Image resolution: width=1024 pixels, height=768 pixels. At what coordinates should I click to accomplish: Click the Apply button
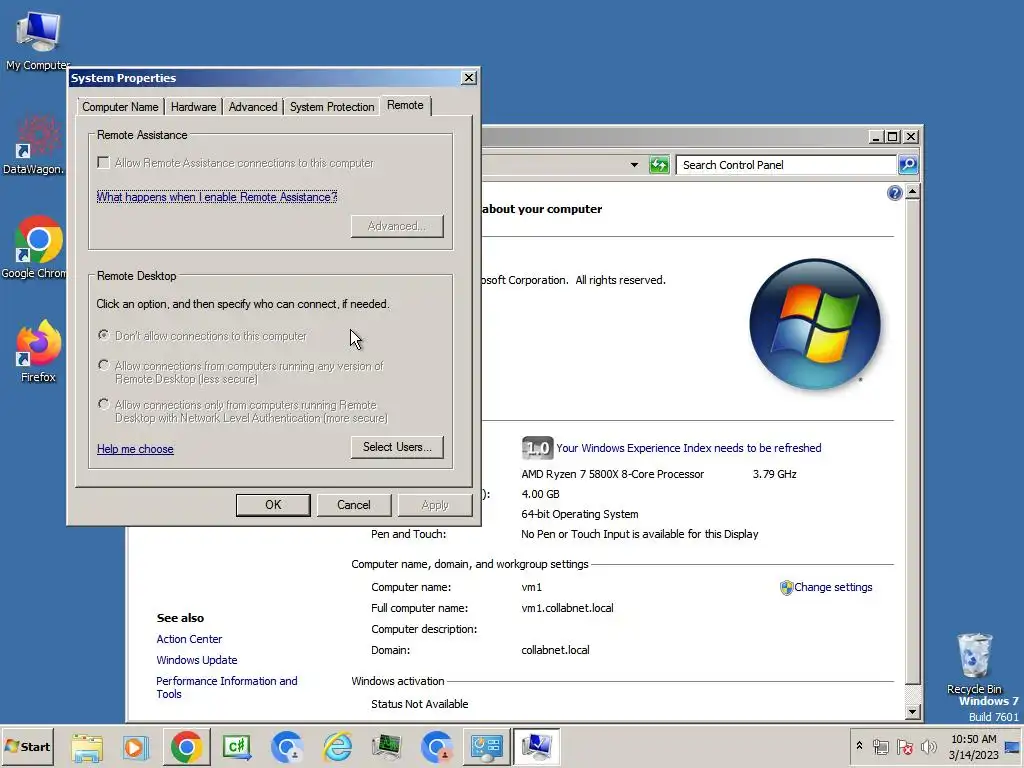[x=435, y=505]
